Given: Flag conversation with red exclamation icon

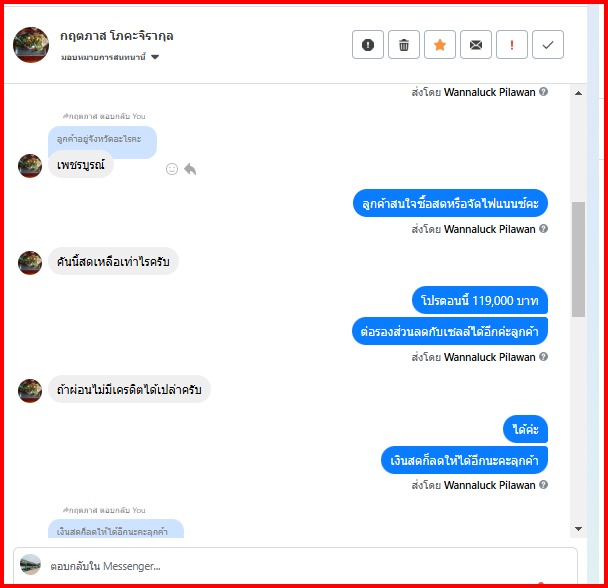Looking at the screenshot, I should point(512,45).
